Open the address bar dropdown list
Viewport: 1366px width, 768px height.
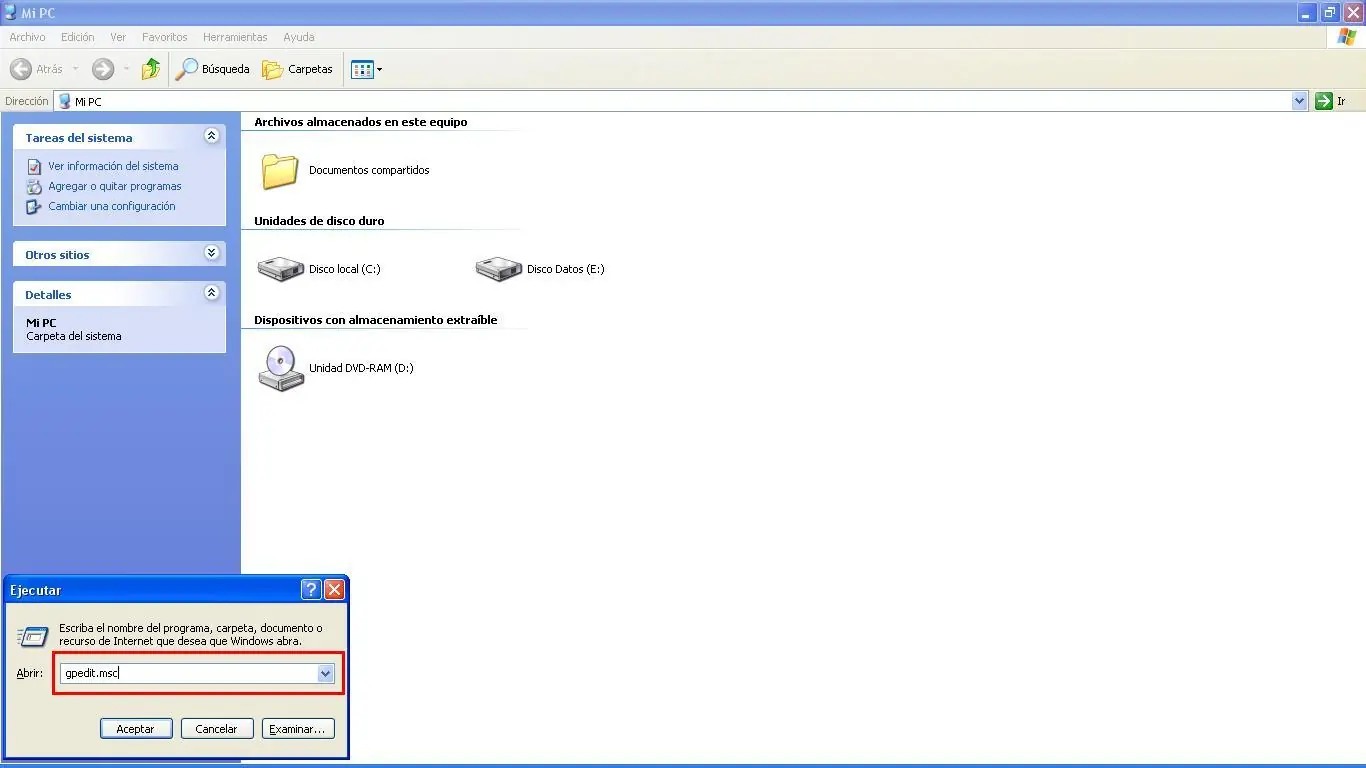(1299, 101)
